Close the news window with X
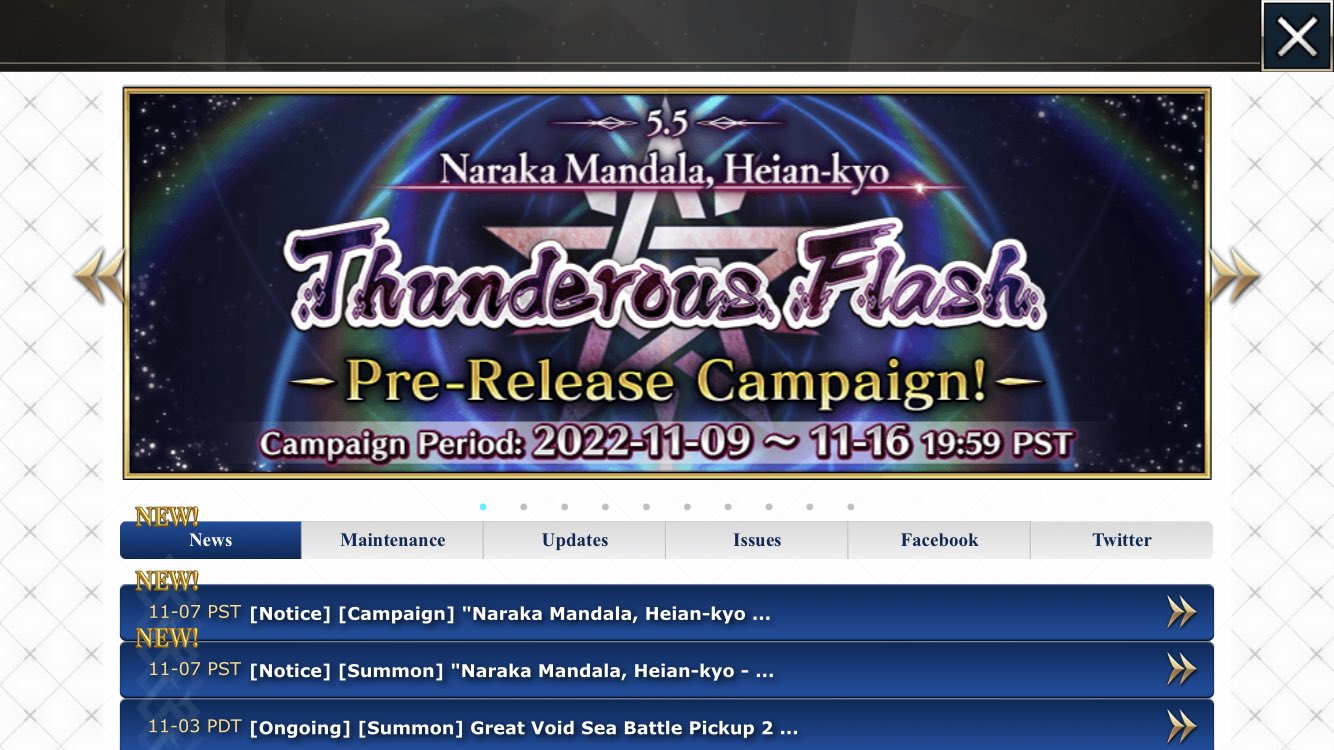 [1296, 37]
